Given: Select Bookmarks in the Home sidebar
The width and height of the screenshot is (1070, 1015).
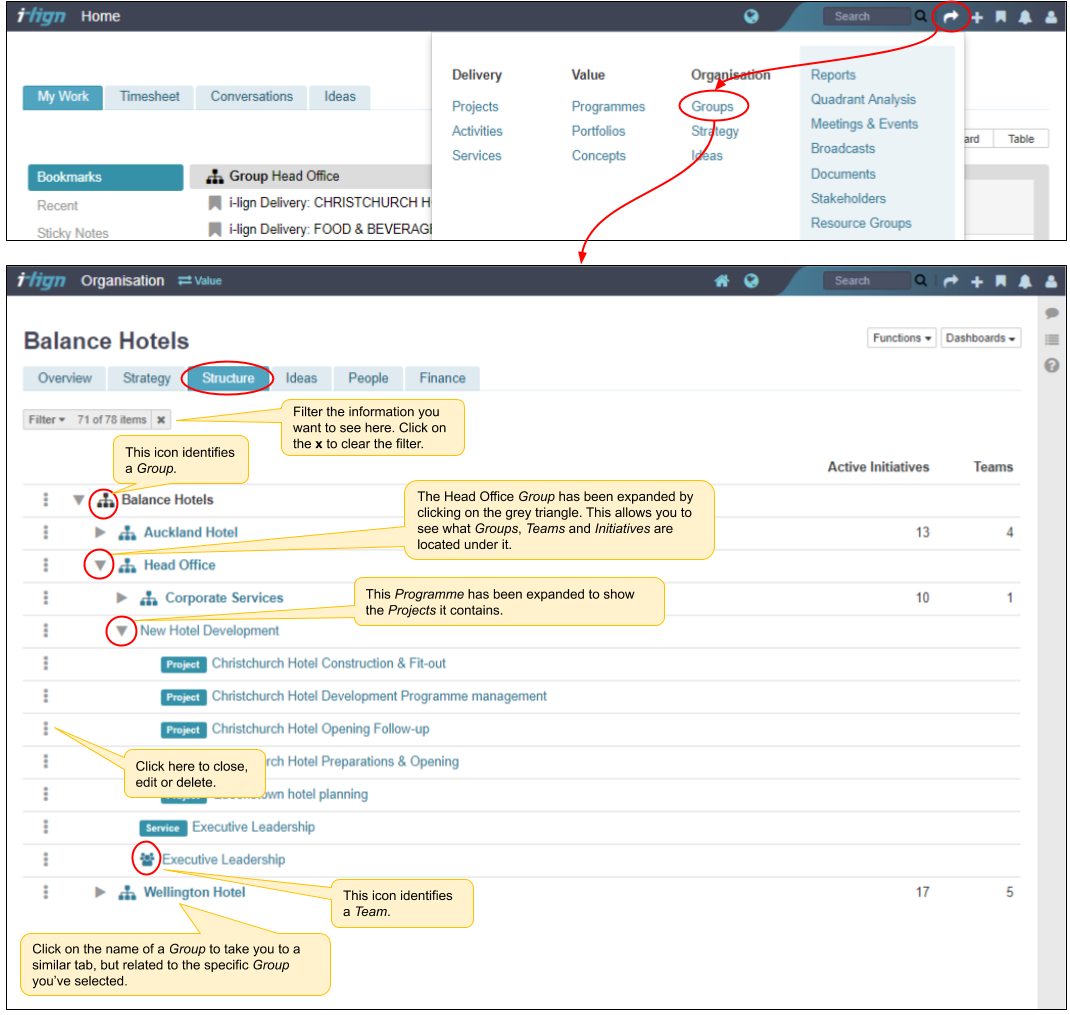Looking at the screenshot, I should pyautogui.click(x=105, y=177).
